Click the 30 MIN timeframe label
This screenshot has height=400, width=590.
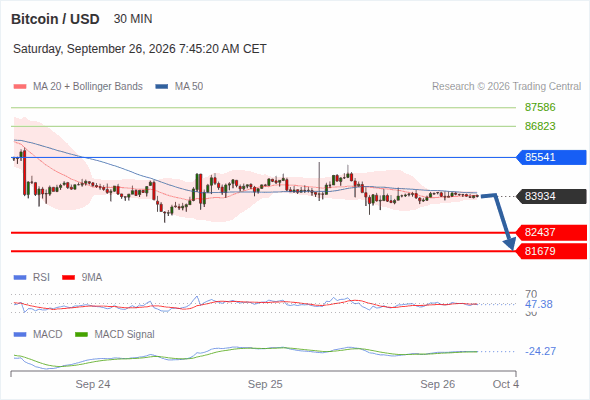point(133,19)
